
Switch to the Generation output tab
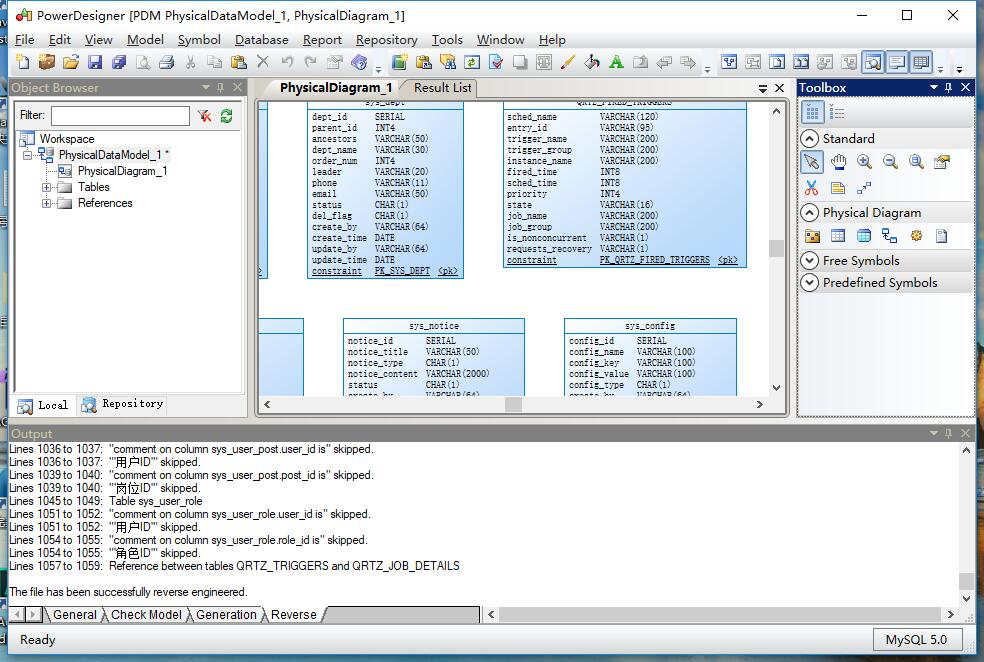tap(226, 614)
